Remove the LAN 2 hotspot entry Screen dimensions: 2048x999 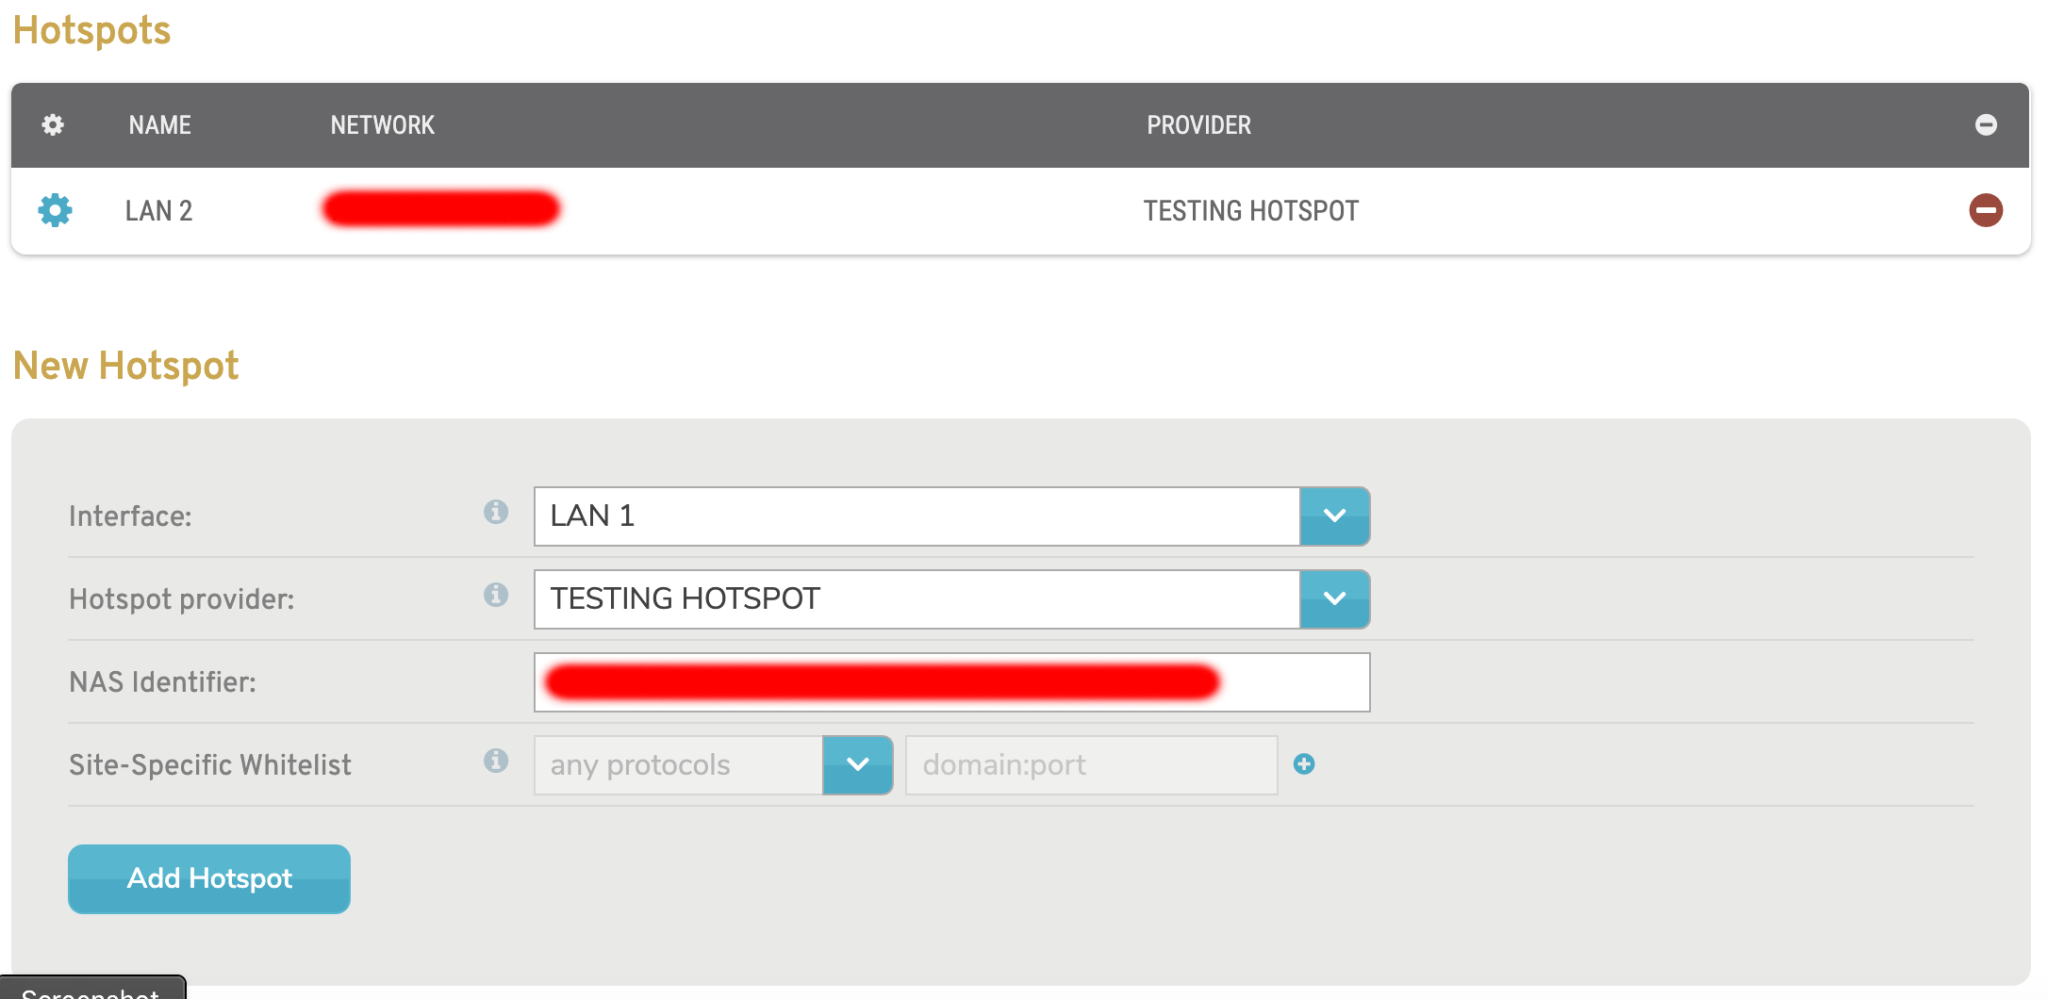1987,210
